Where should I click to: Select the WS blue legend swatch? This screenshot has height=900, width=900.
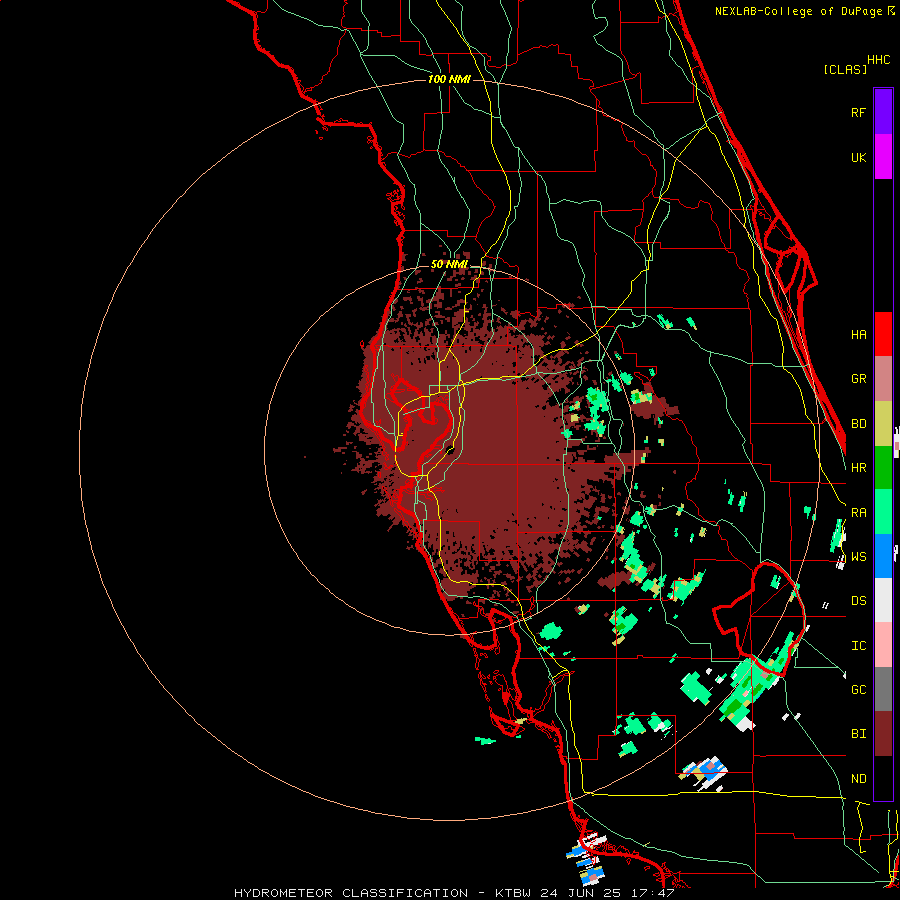[883, 556]
